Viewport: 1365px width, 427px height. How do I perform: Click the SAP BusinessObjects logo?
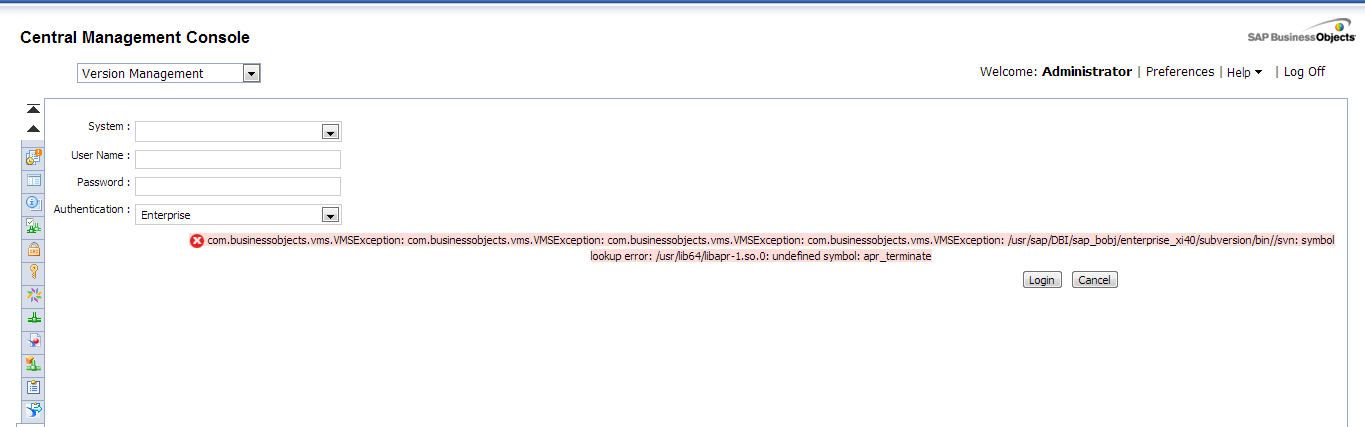coord(1301,31)
